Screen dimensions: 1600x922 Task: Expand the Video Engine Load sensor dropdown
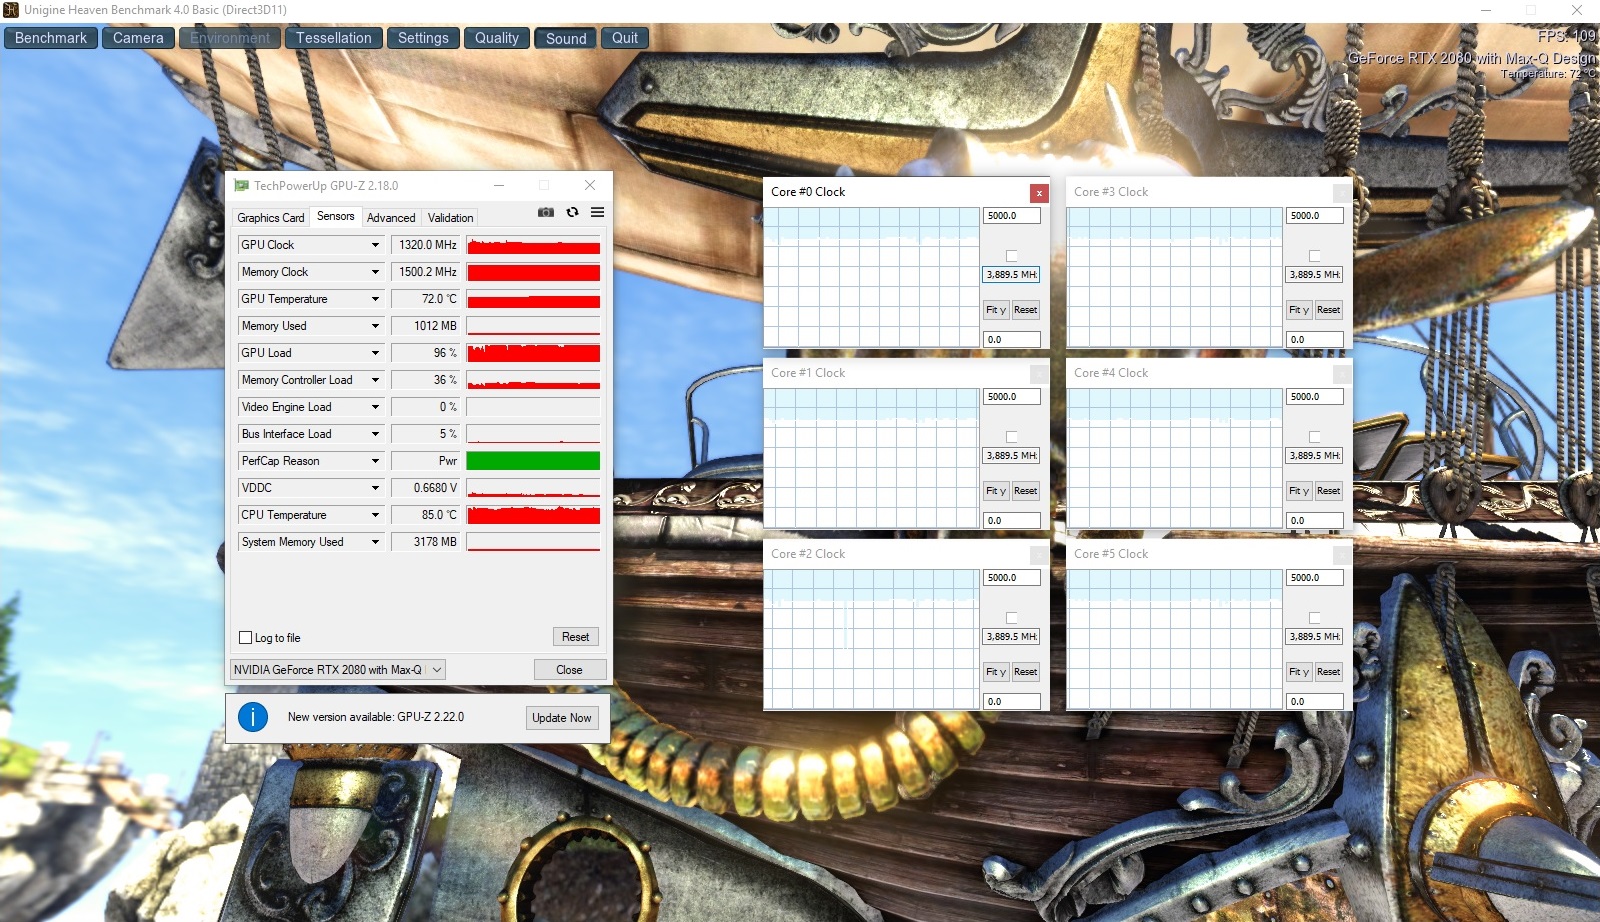click(x=376, y=407)
